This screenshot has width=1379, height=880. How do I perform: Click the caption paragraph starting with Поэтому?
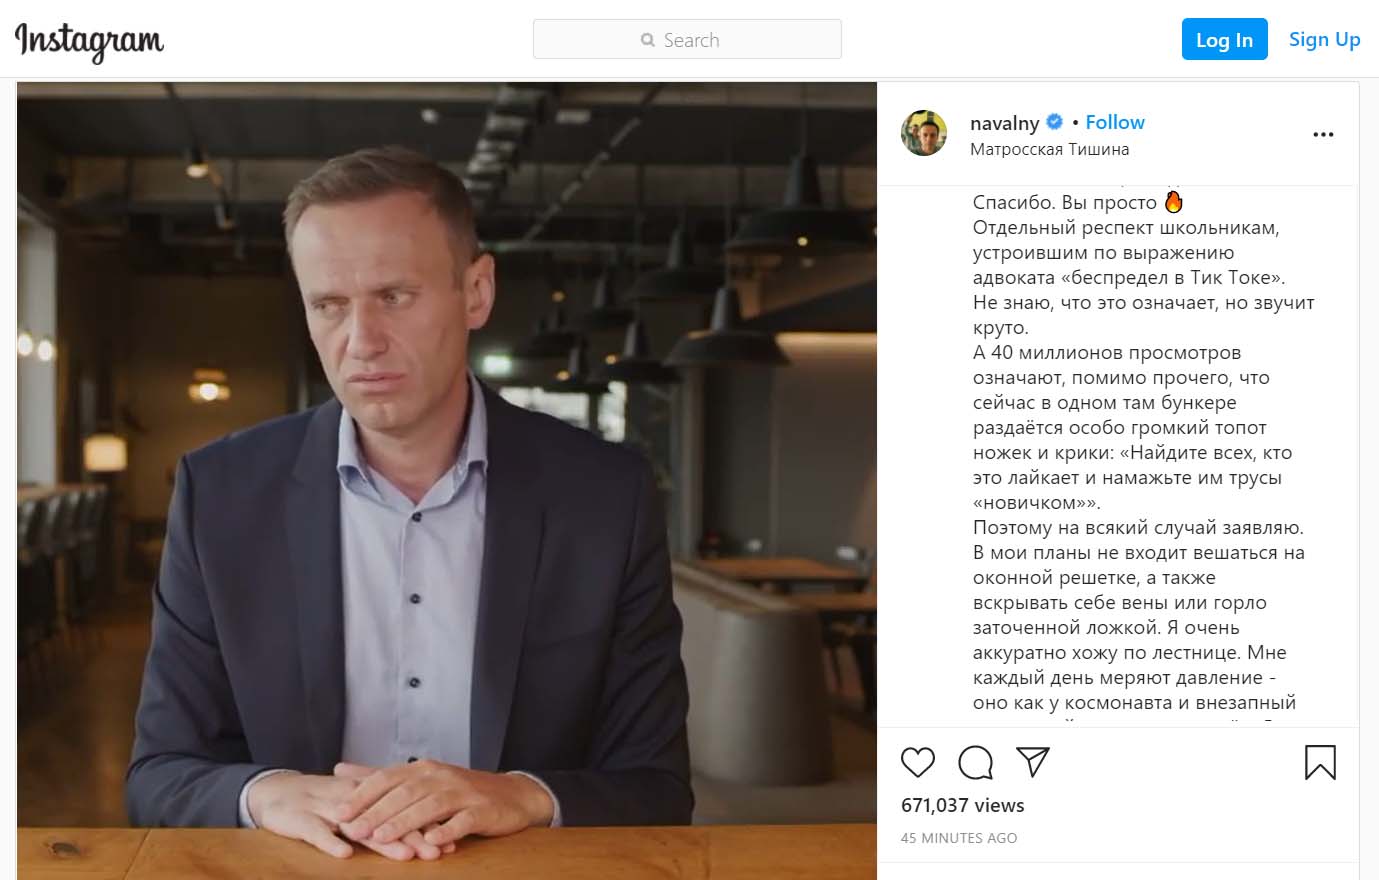(x=1138, y=527)
